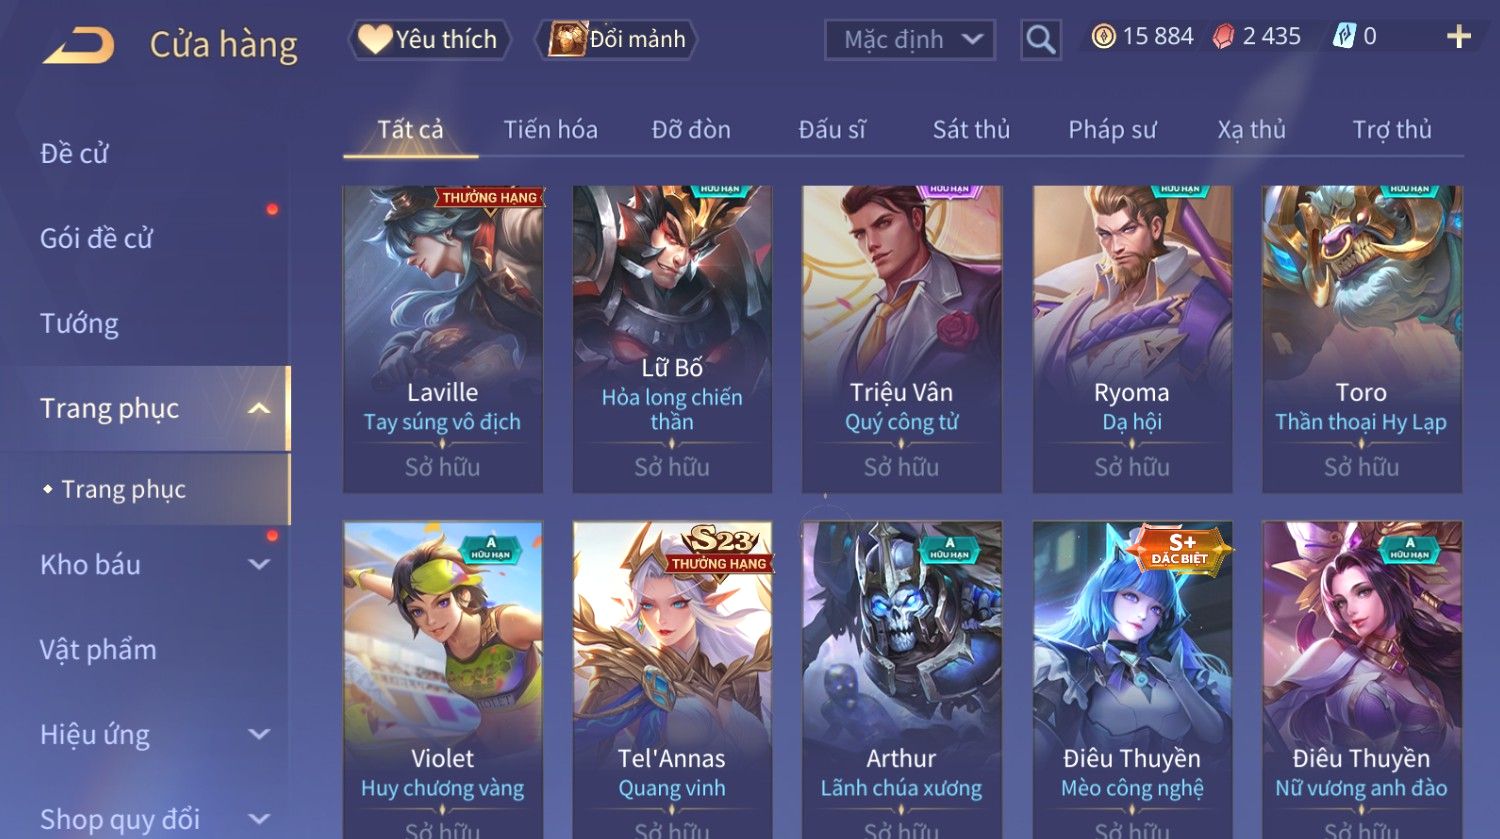The width and height of the screenshot is (1500, 839).
Task: Open Toro Thần thoại Hy Lạp skin card
Action: pos(1362,339)
